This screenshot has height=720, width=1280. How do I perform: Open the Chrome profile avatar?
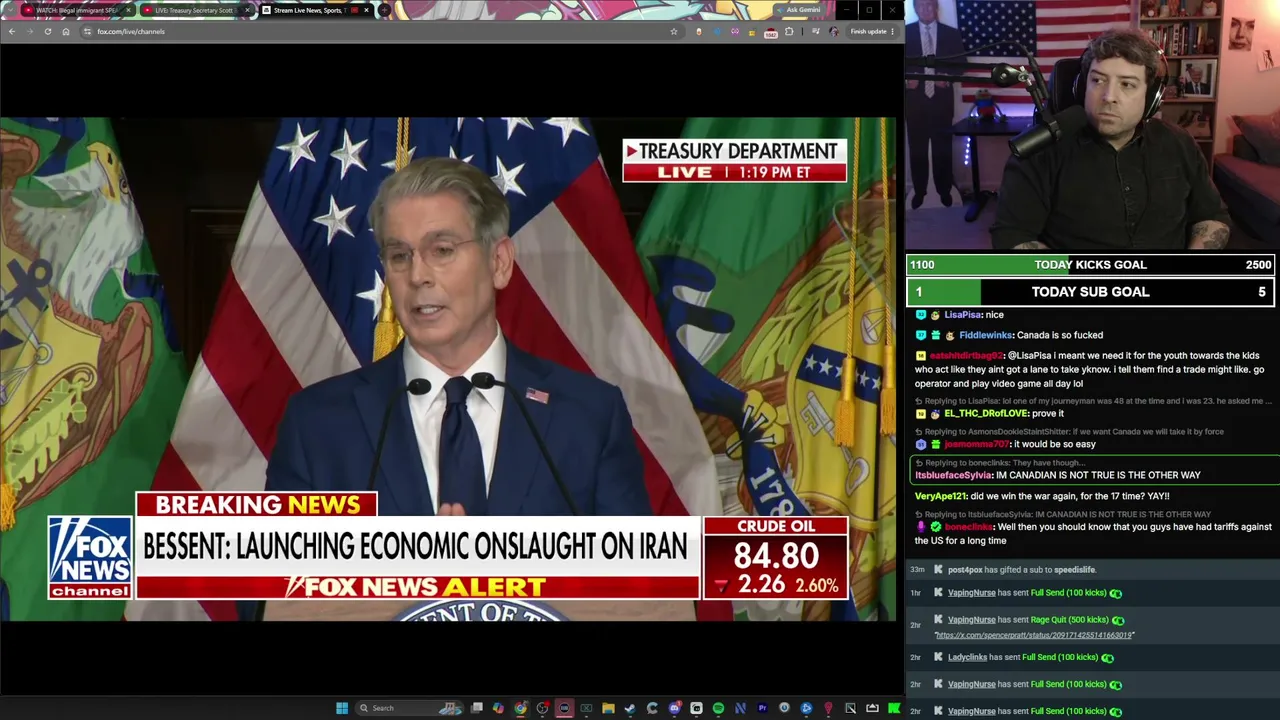(834, 31)
